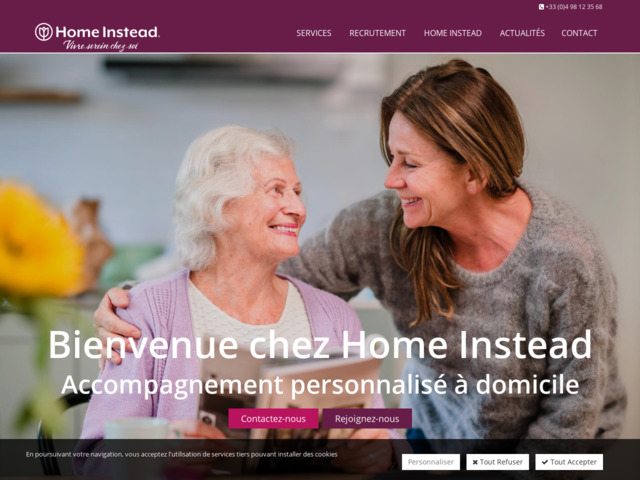
Task: Click the cross icon in Tout Refuser
Action: 475,462
